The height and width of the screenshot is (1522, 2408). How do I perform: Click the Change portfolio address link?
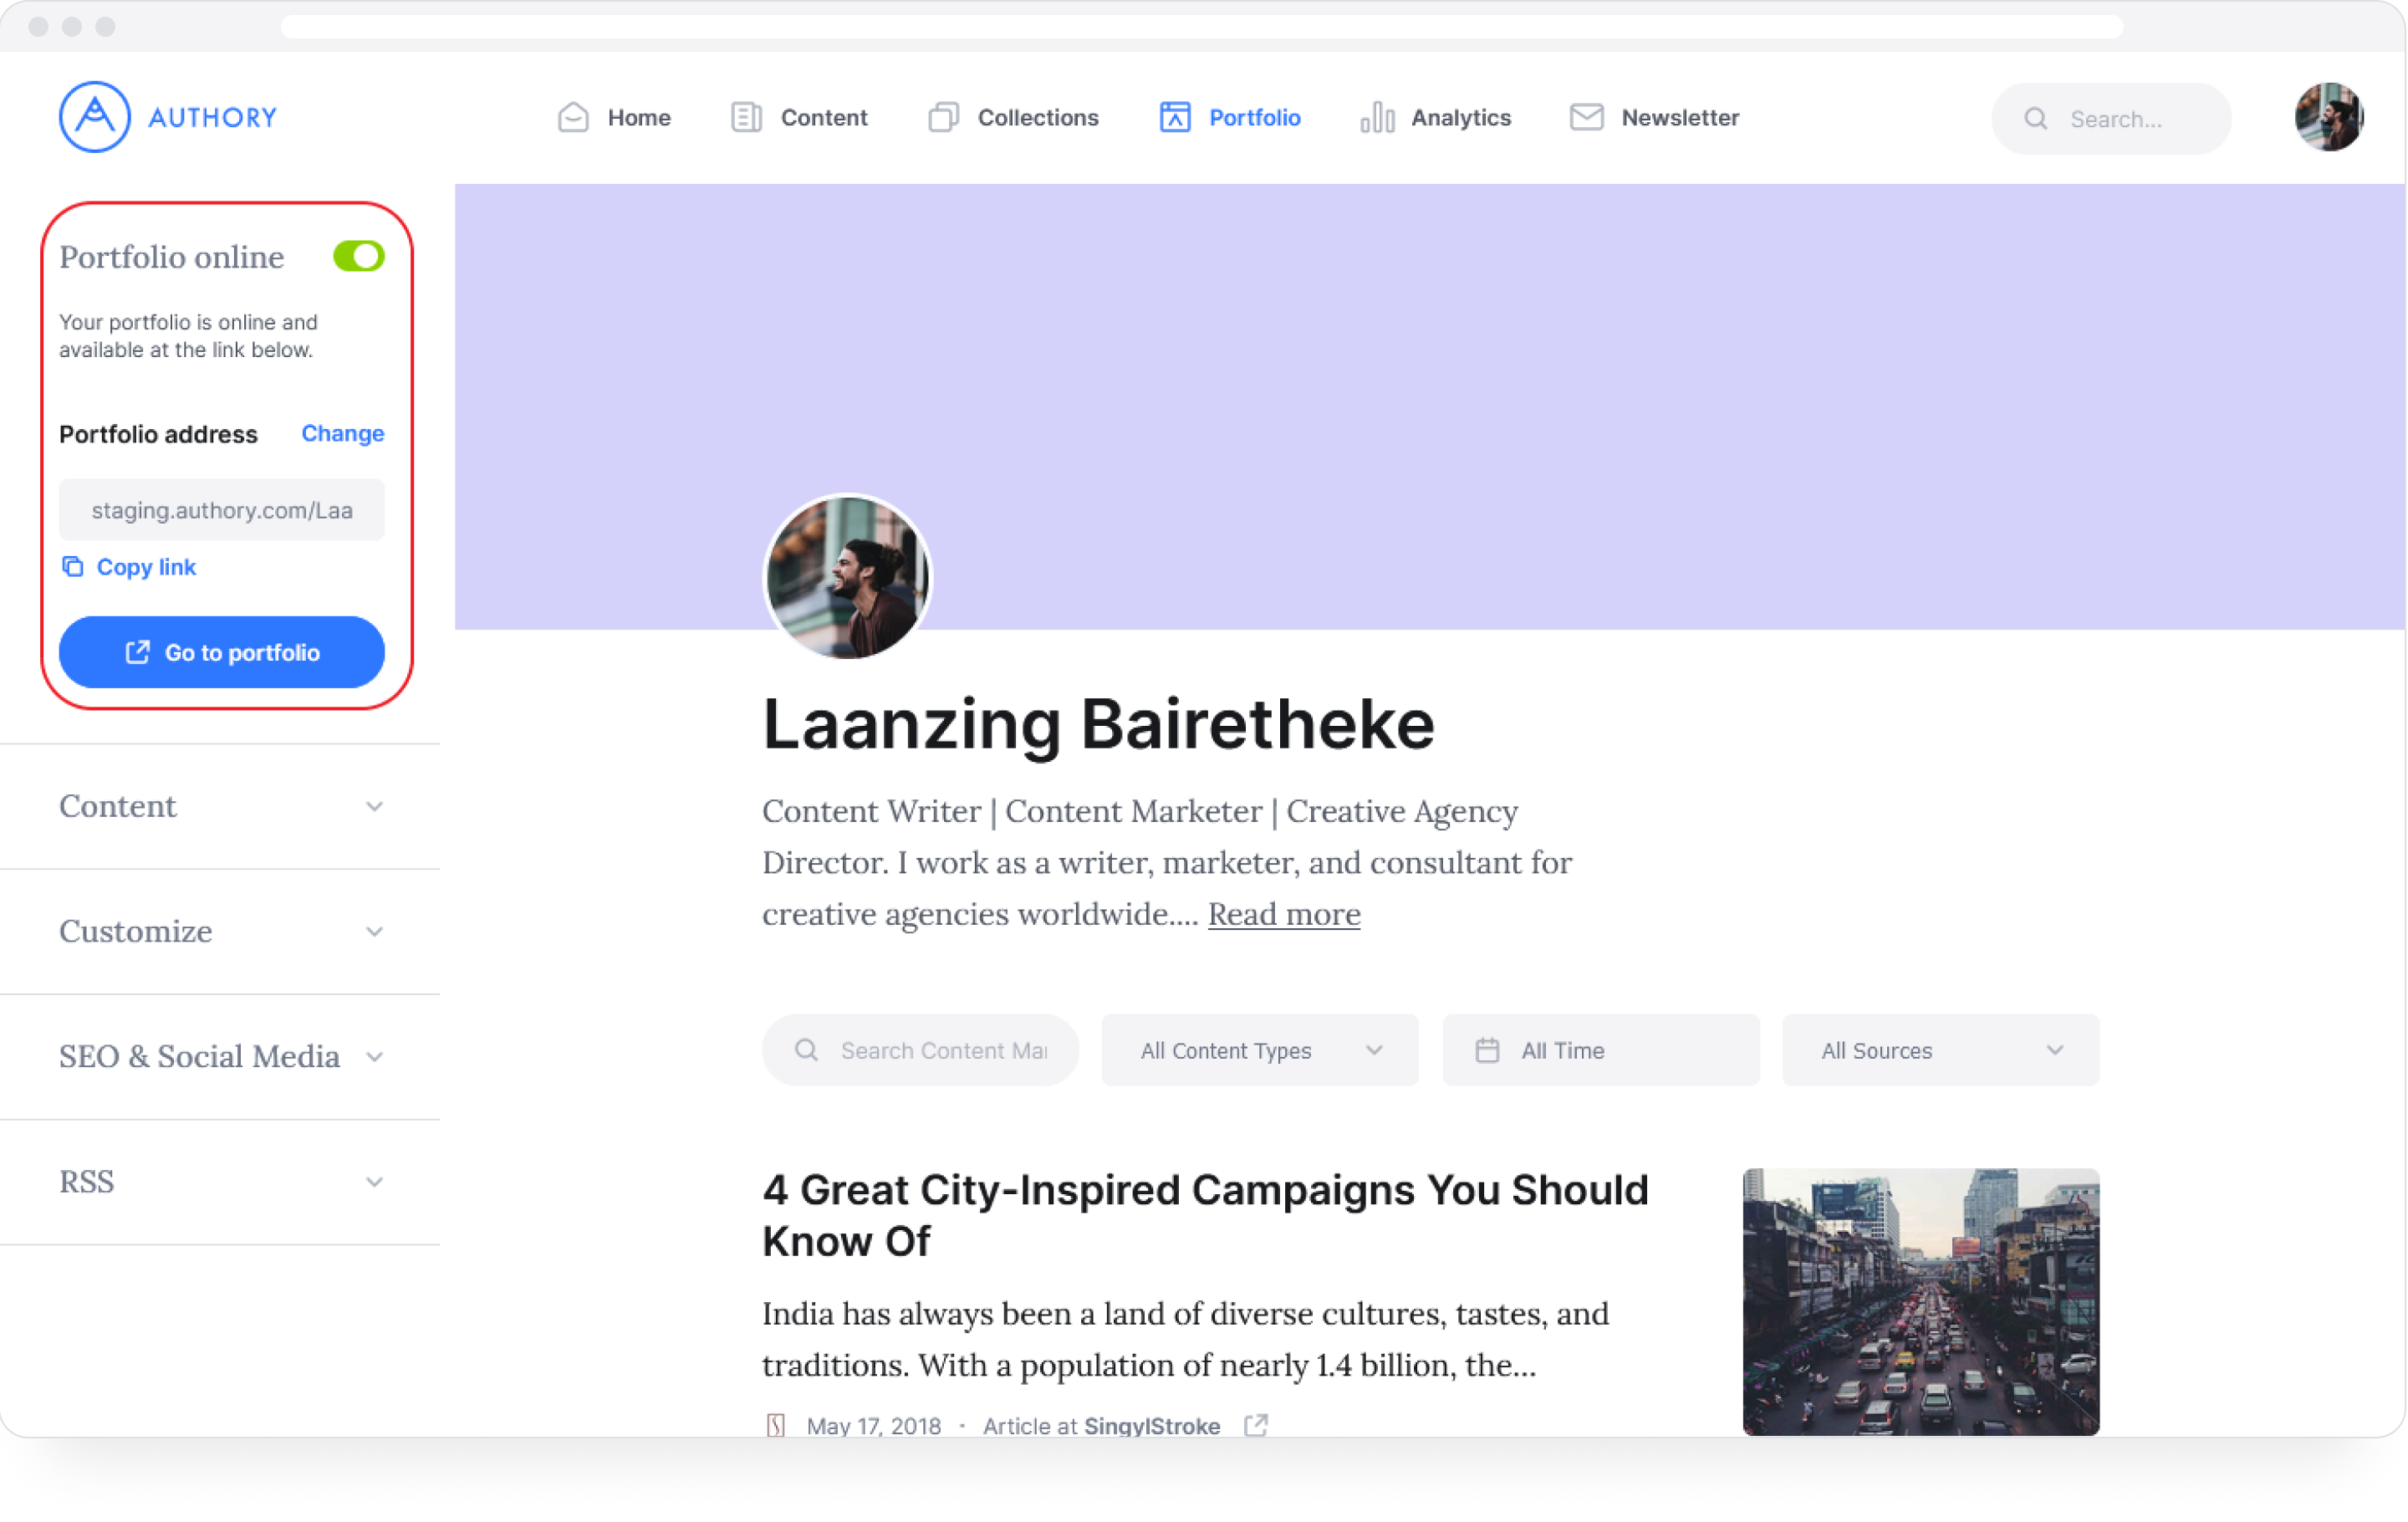point(342,434)
